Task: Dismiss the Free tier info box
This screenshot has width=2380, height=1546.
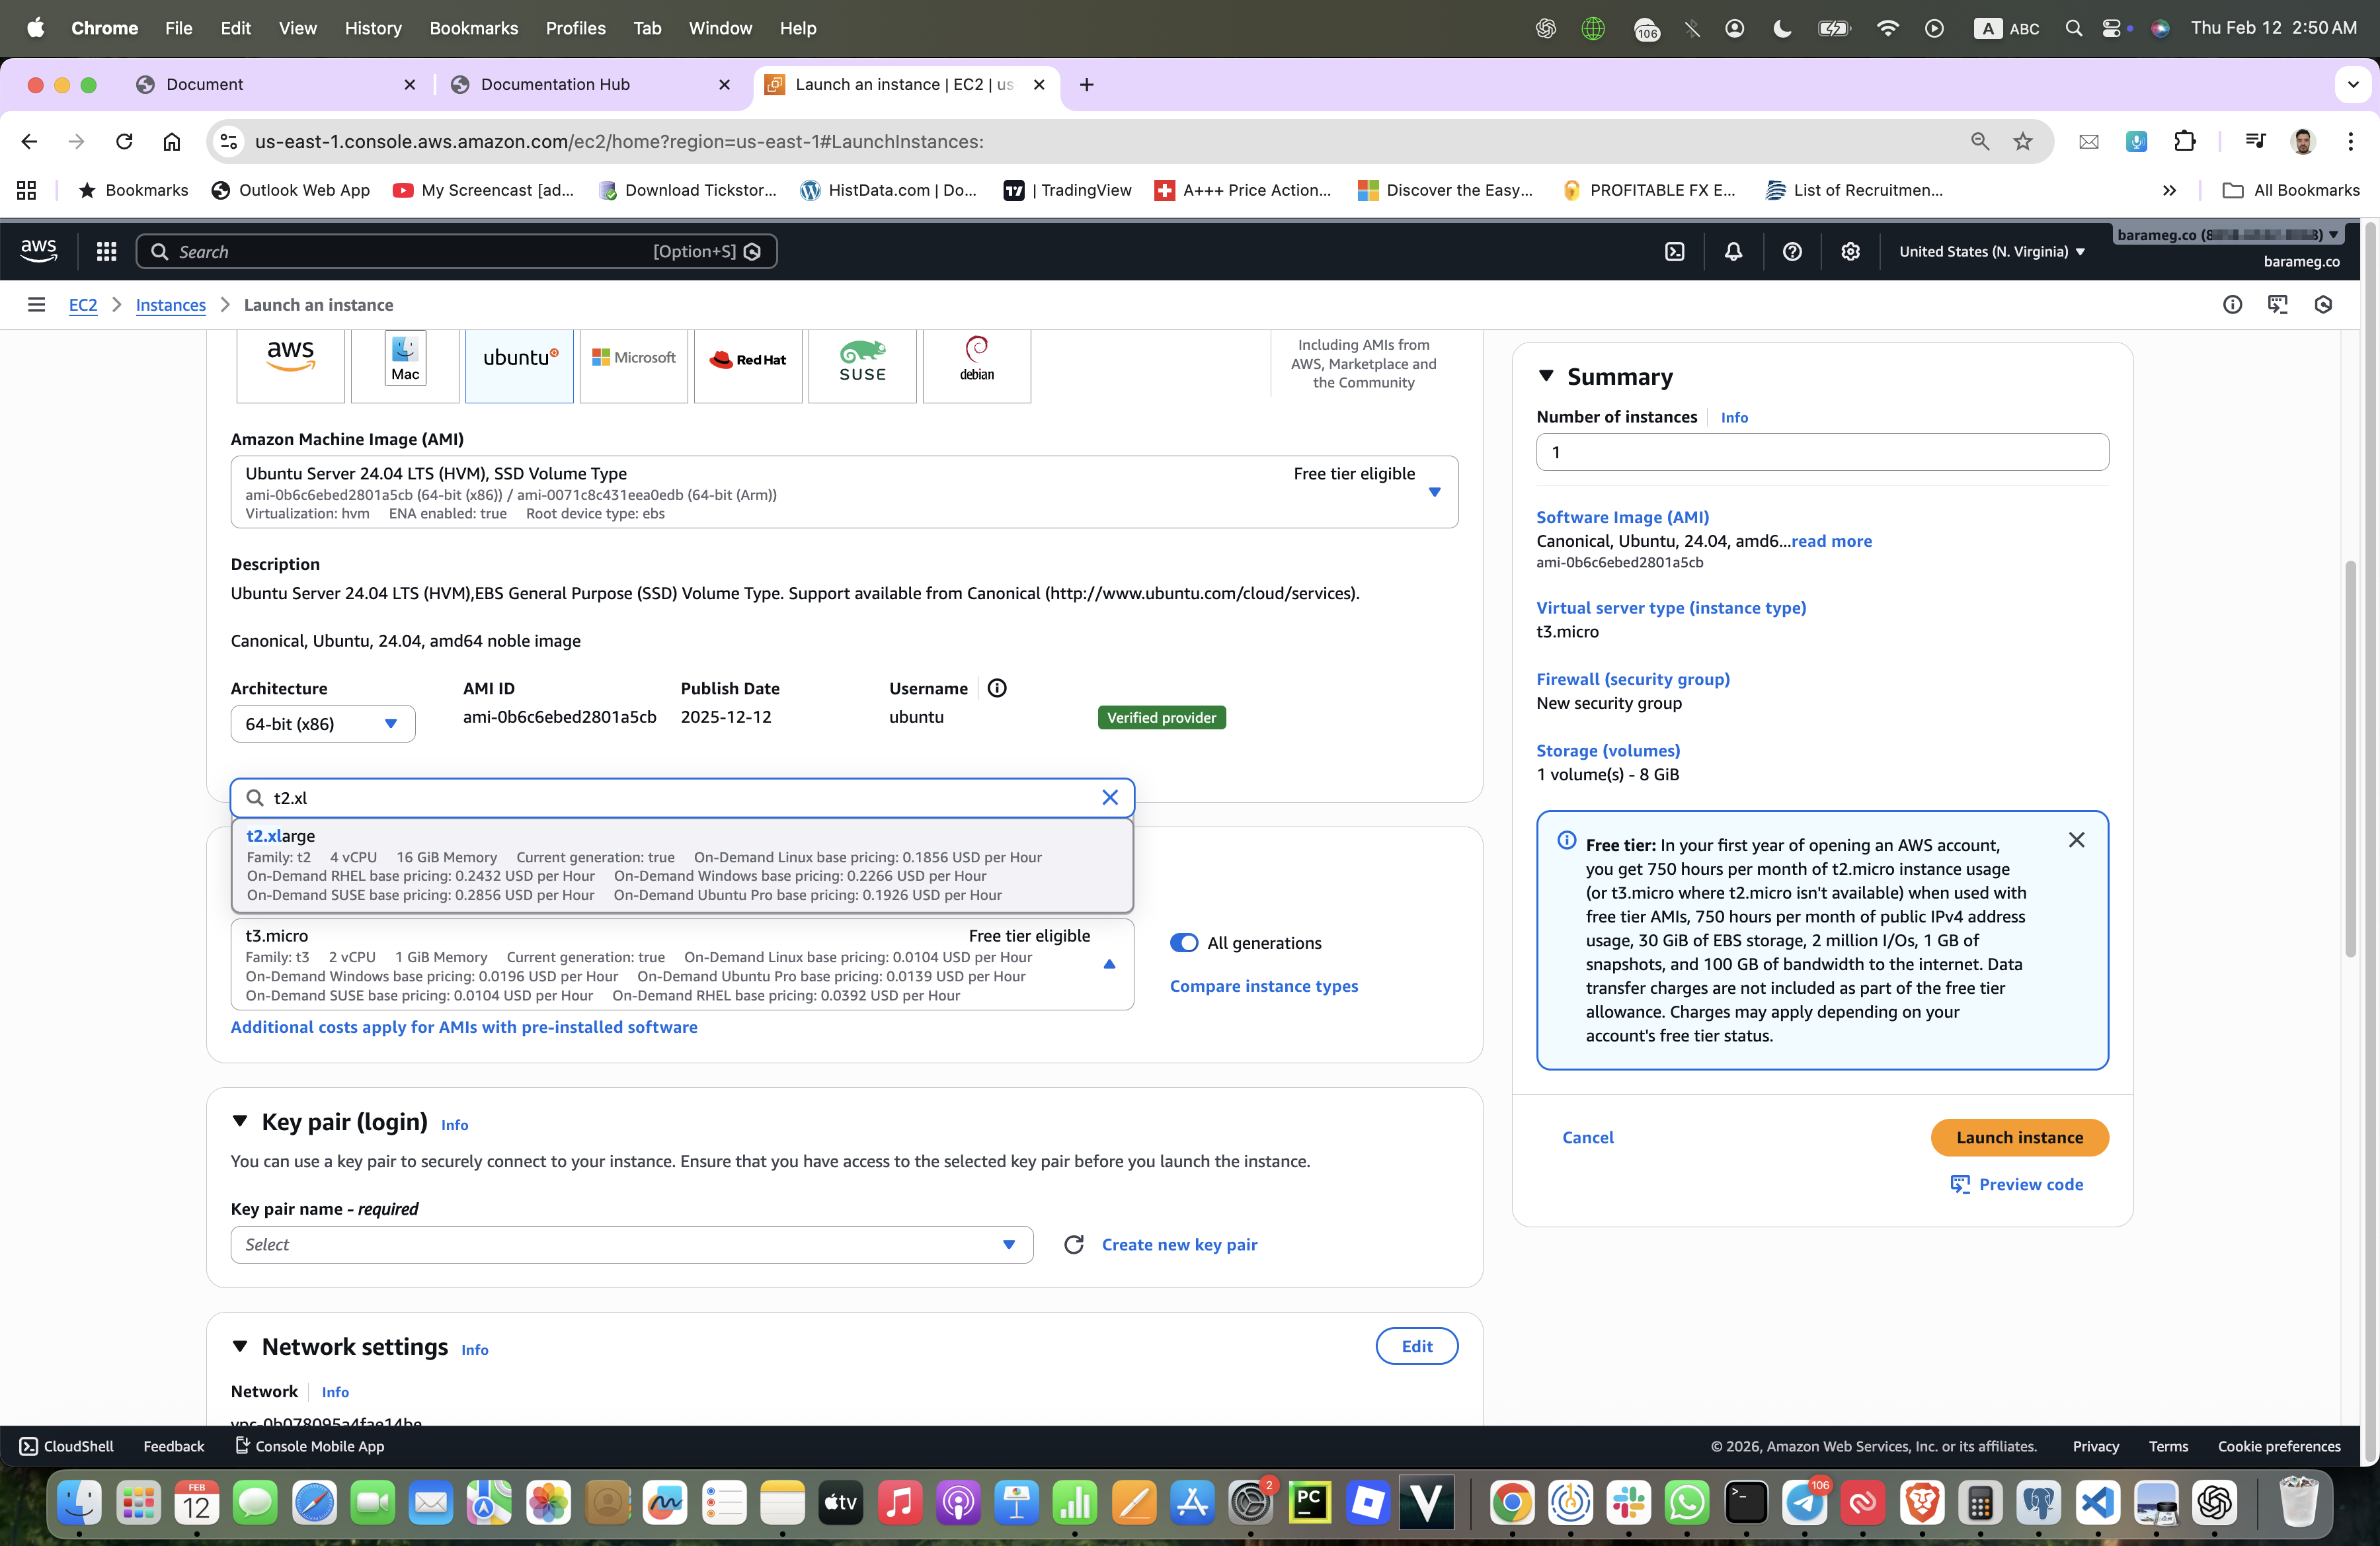Action: click(2076, 840)
